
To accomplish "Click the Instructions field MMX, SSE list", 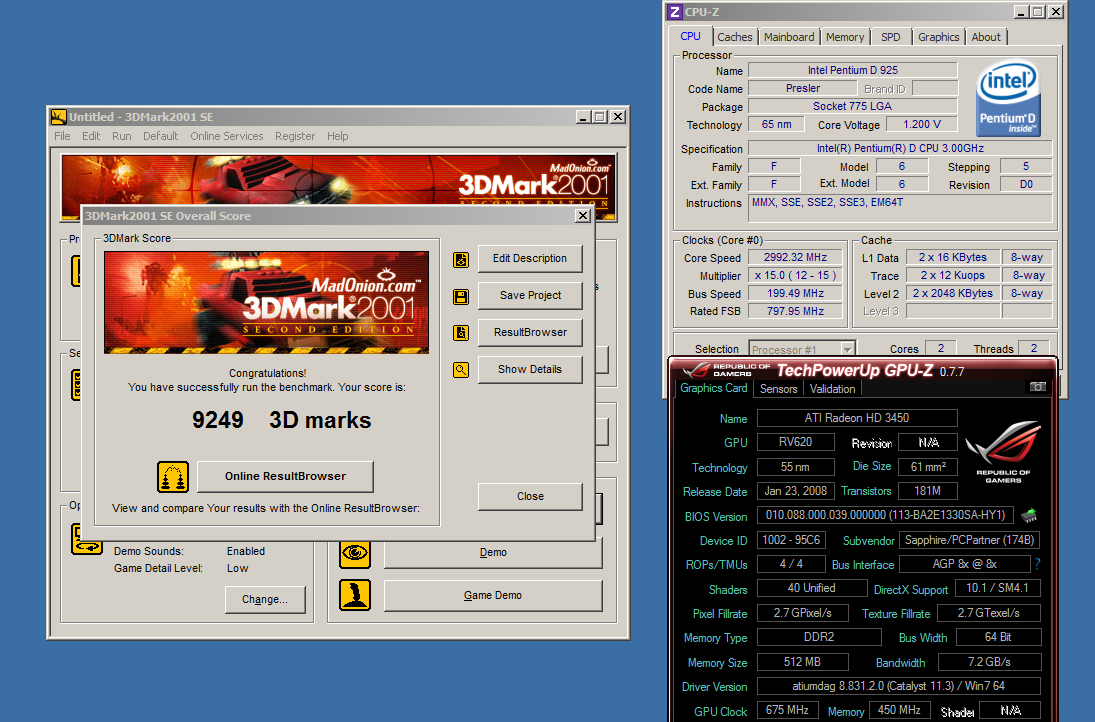I will point(900,209).
